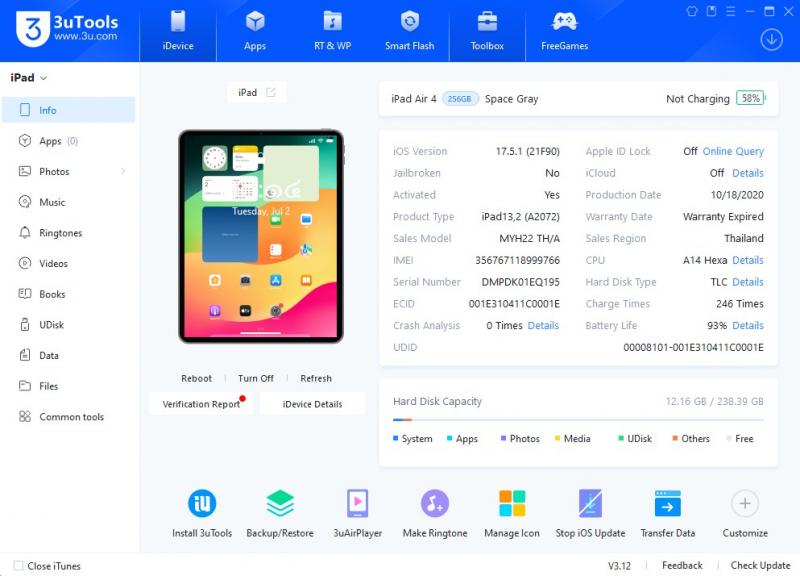Click Online Query for Apple ID Lock
The height and width of the screenshot is (576, 800).
[x=733, y=152]
